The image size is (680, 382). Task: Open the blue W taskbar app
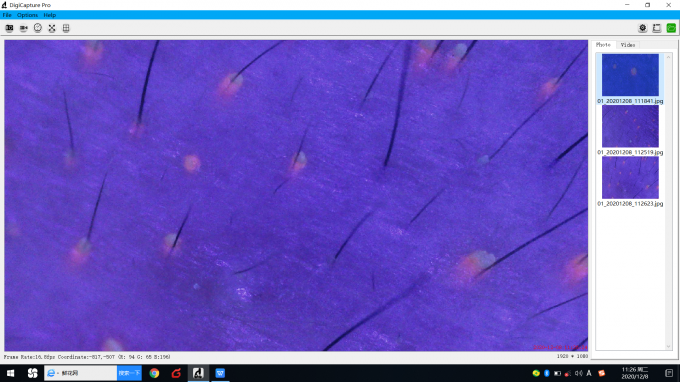pyautogui.click(x=220, y=373)
